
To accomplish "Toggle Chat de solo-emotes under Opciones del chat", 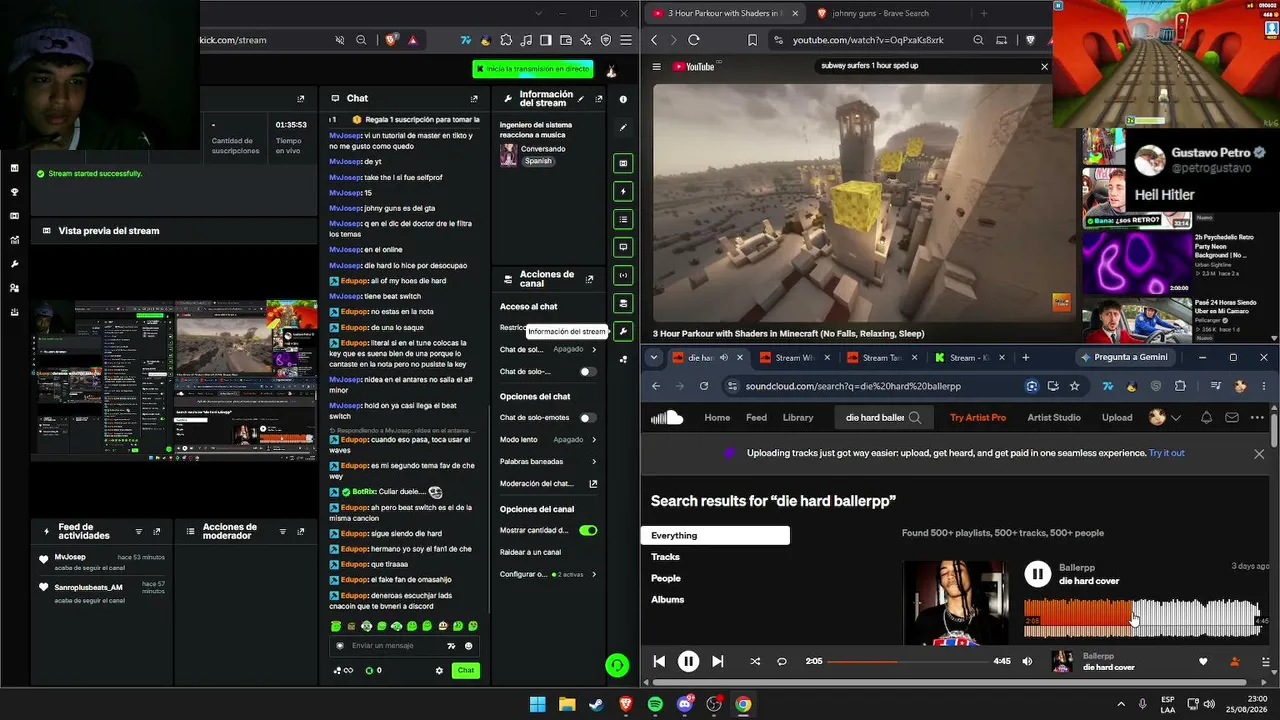I will [588, 418].
